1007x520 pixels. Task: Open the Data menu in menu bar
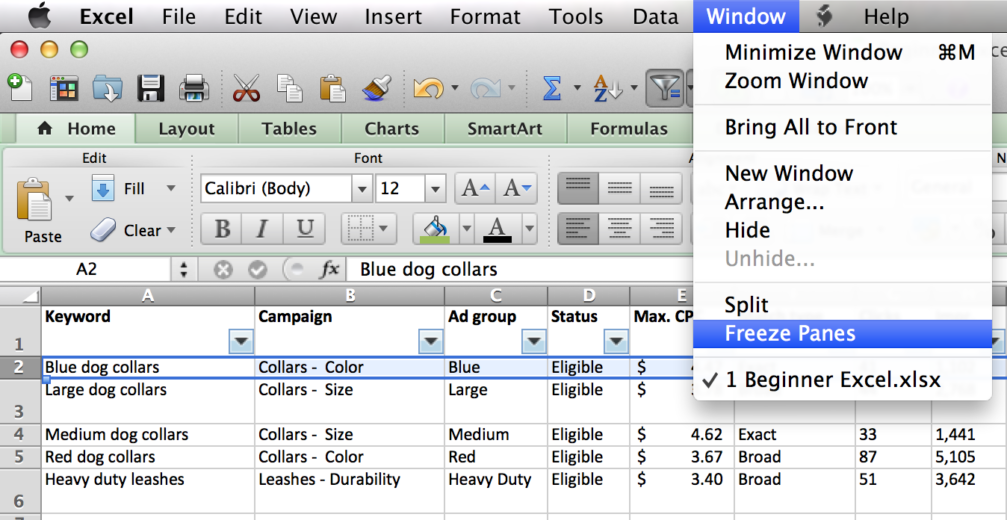(655, 17)
